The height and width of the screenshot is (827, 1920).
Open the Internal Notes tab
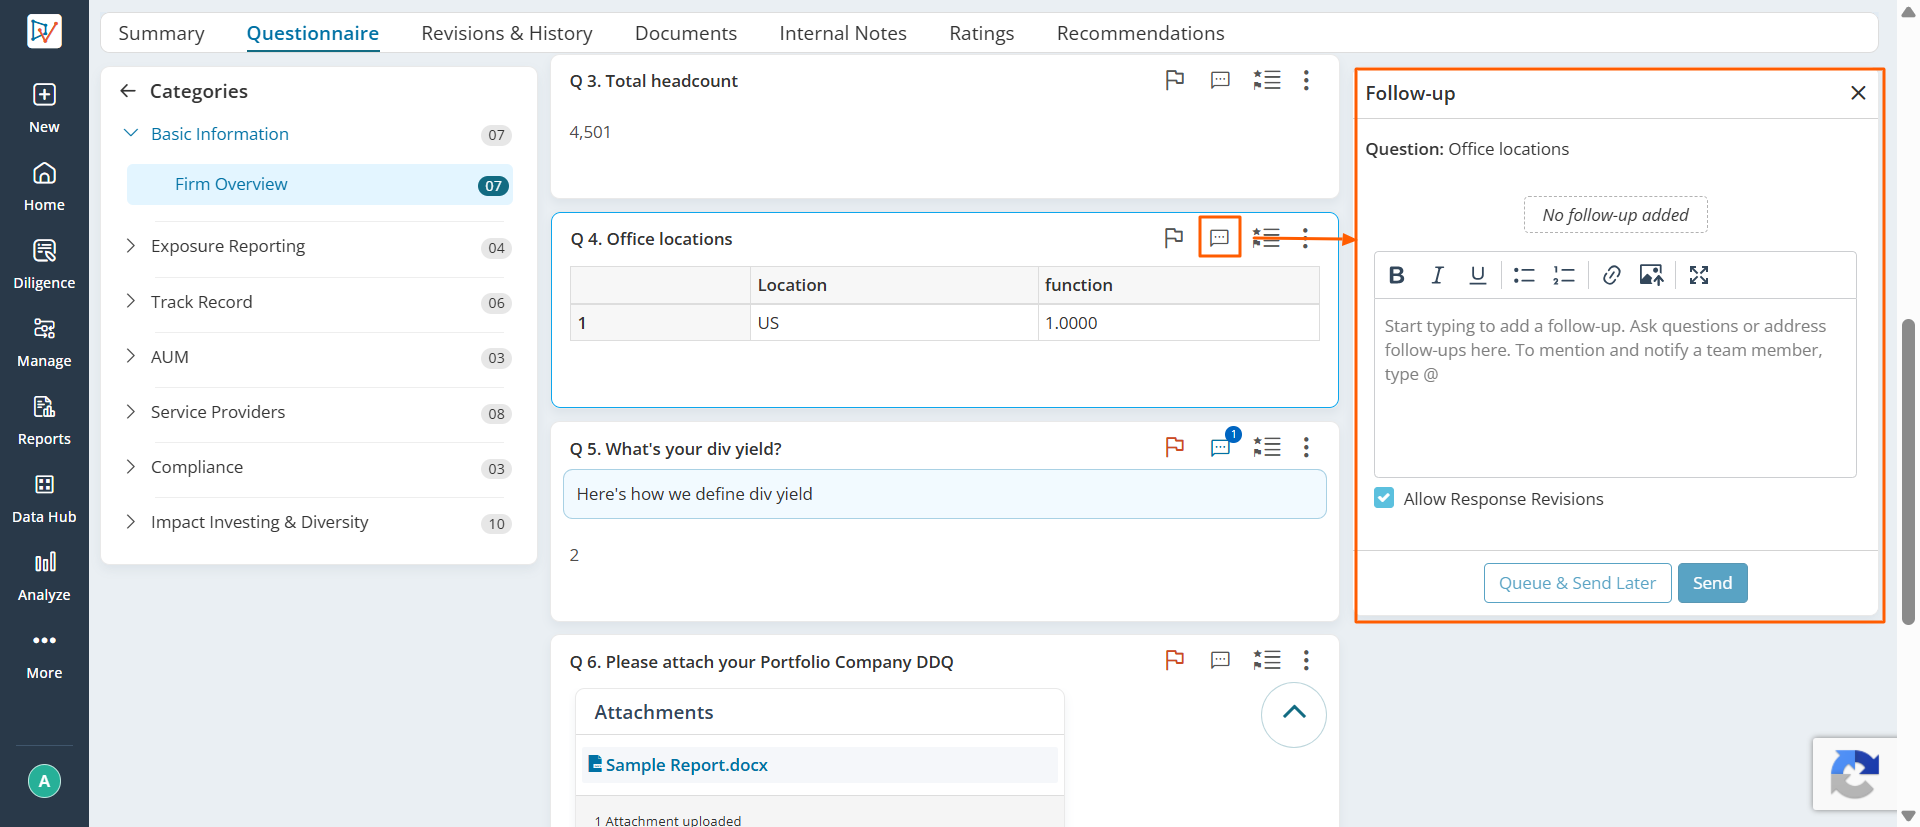pyautogui.click(x=843, y=33)
